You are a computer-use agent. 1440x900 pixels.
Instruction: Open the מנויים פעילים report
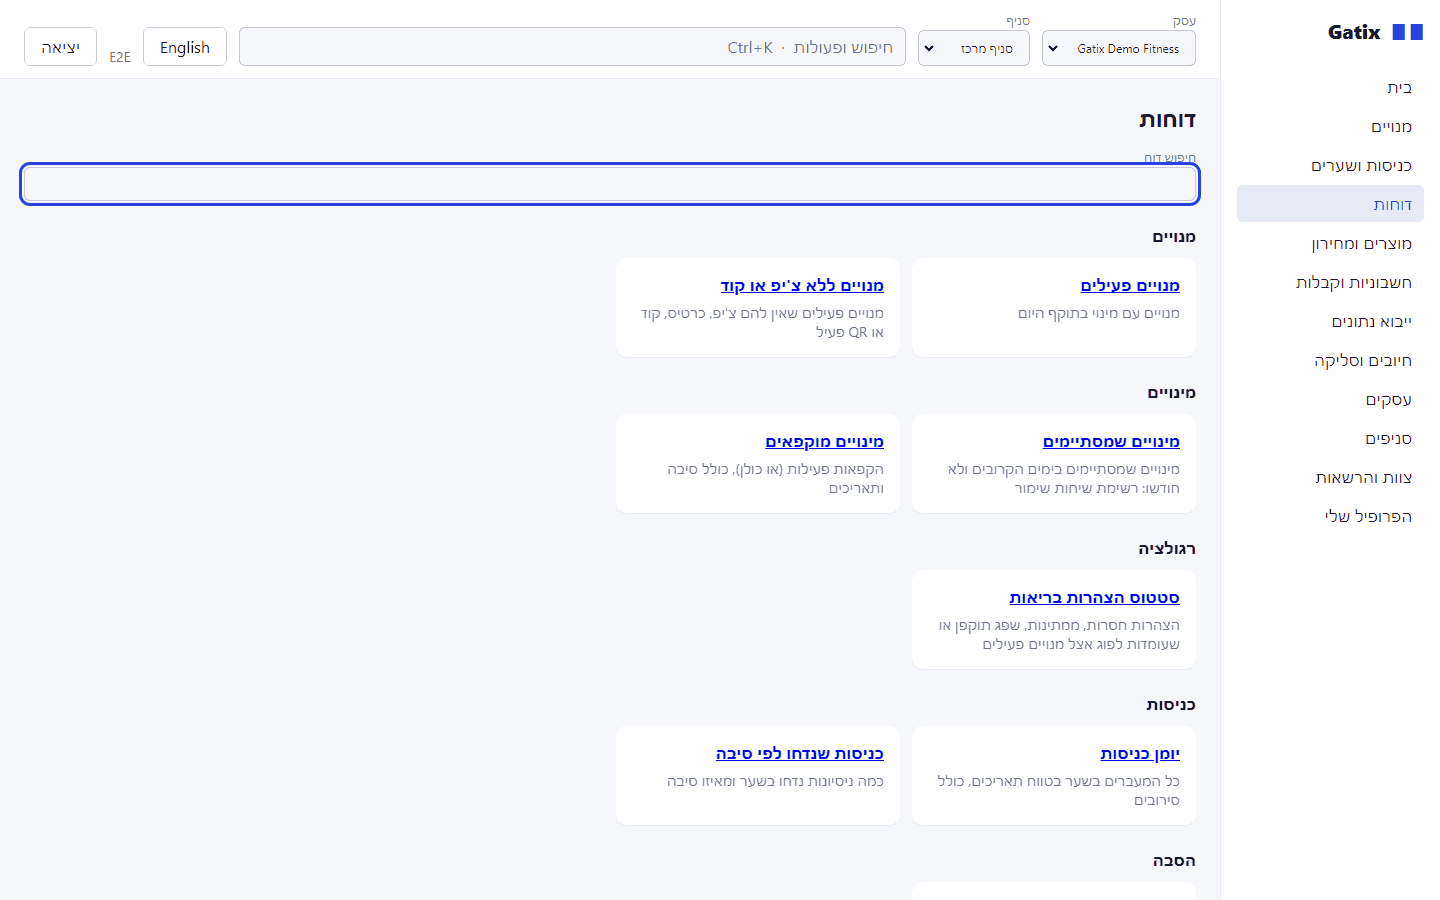pyautogui.click(x=1130, y=286)
